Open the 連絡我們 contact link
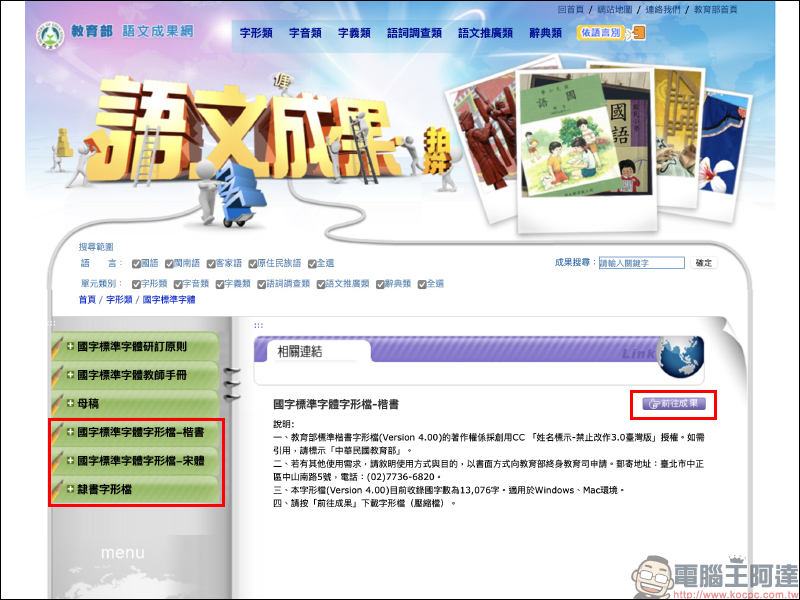 coord(663,9)
